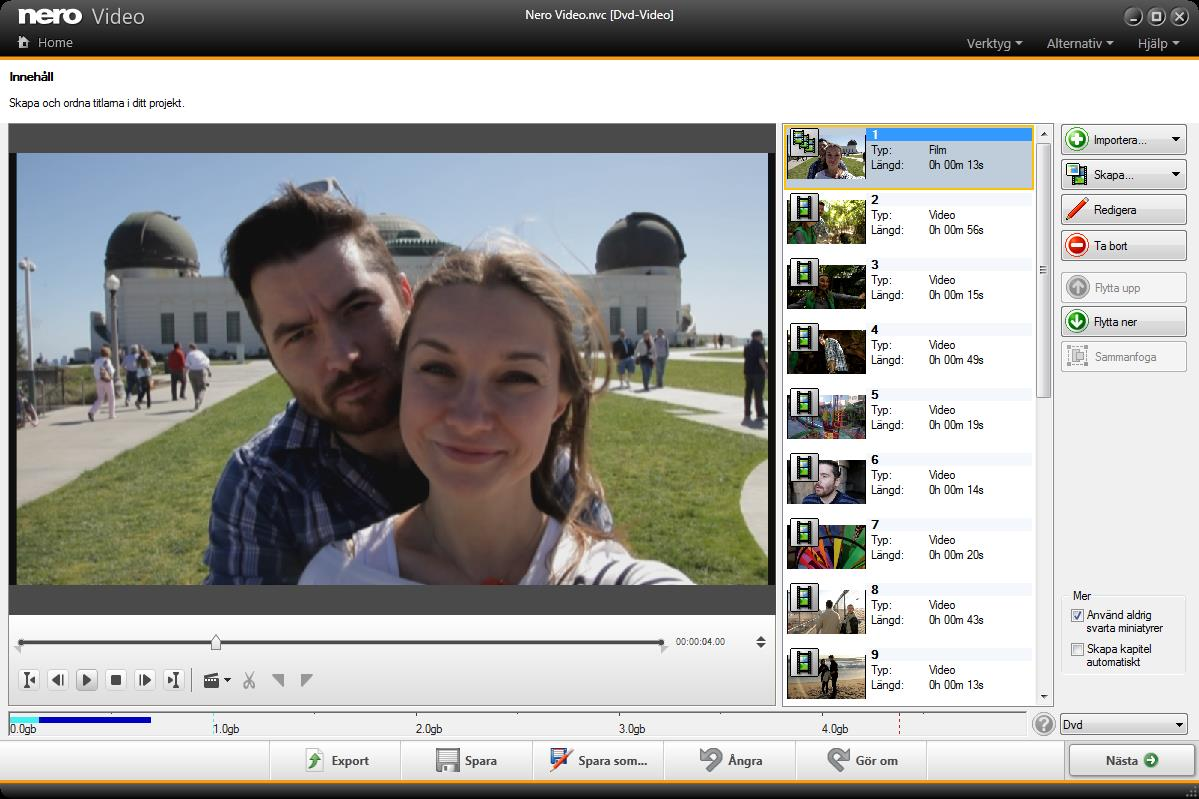Jump to end of clip button
The height and width of the screenshot is (799, 1199).
pos(174,680)
